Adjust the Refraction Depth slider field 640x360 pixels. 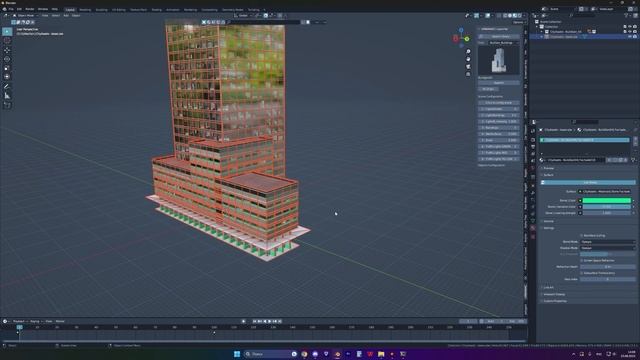pos(608,267)
